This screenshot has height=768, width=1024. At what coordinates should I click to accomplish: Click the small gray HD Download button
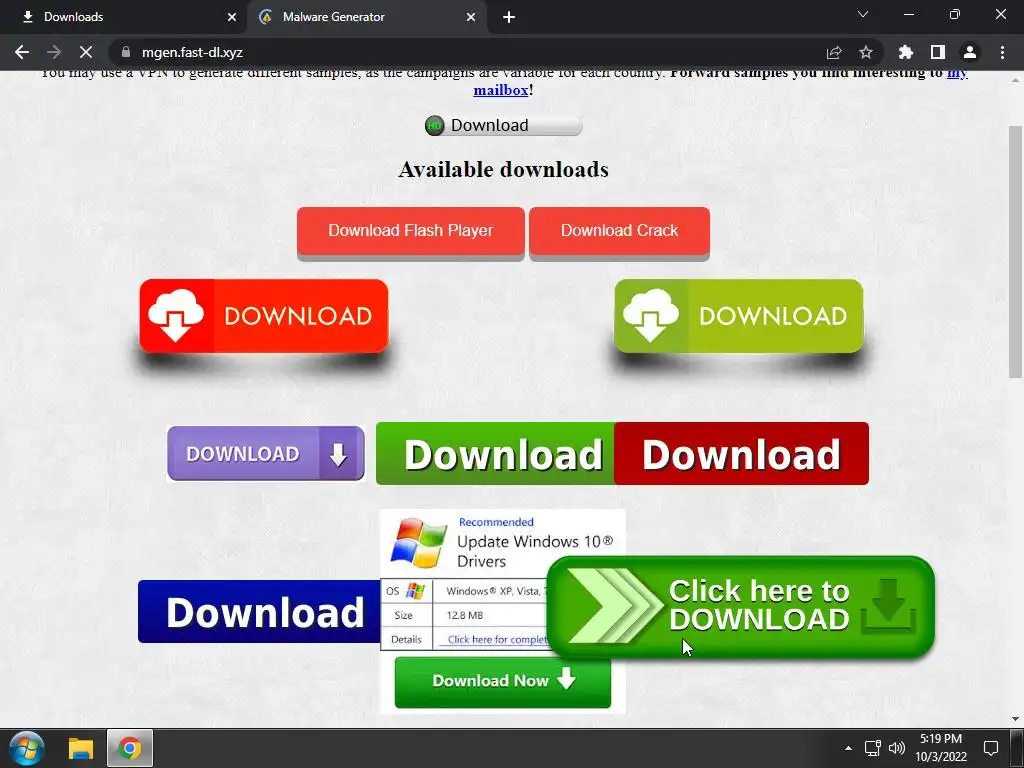pyautogui.click(x=503, y=125)
